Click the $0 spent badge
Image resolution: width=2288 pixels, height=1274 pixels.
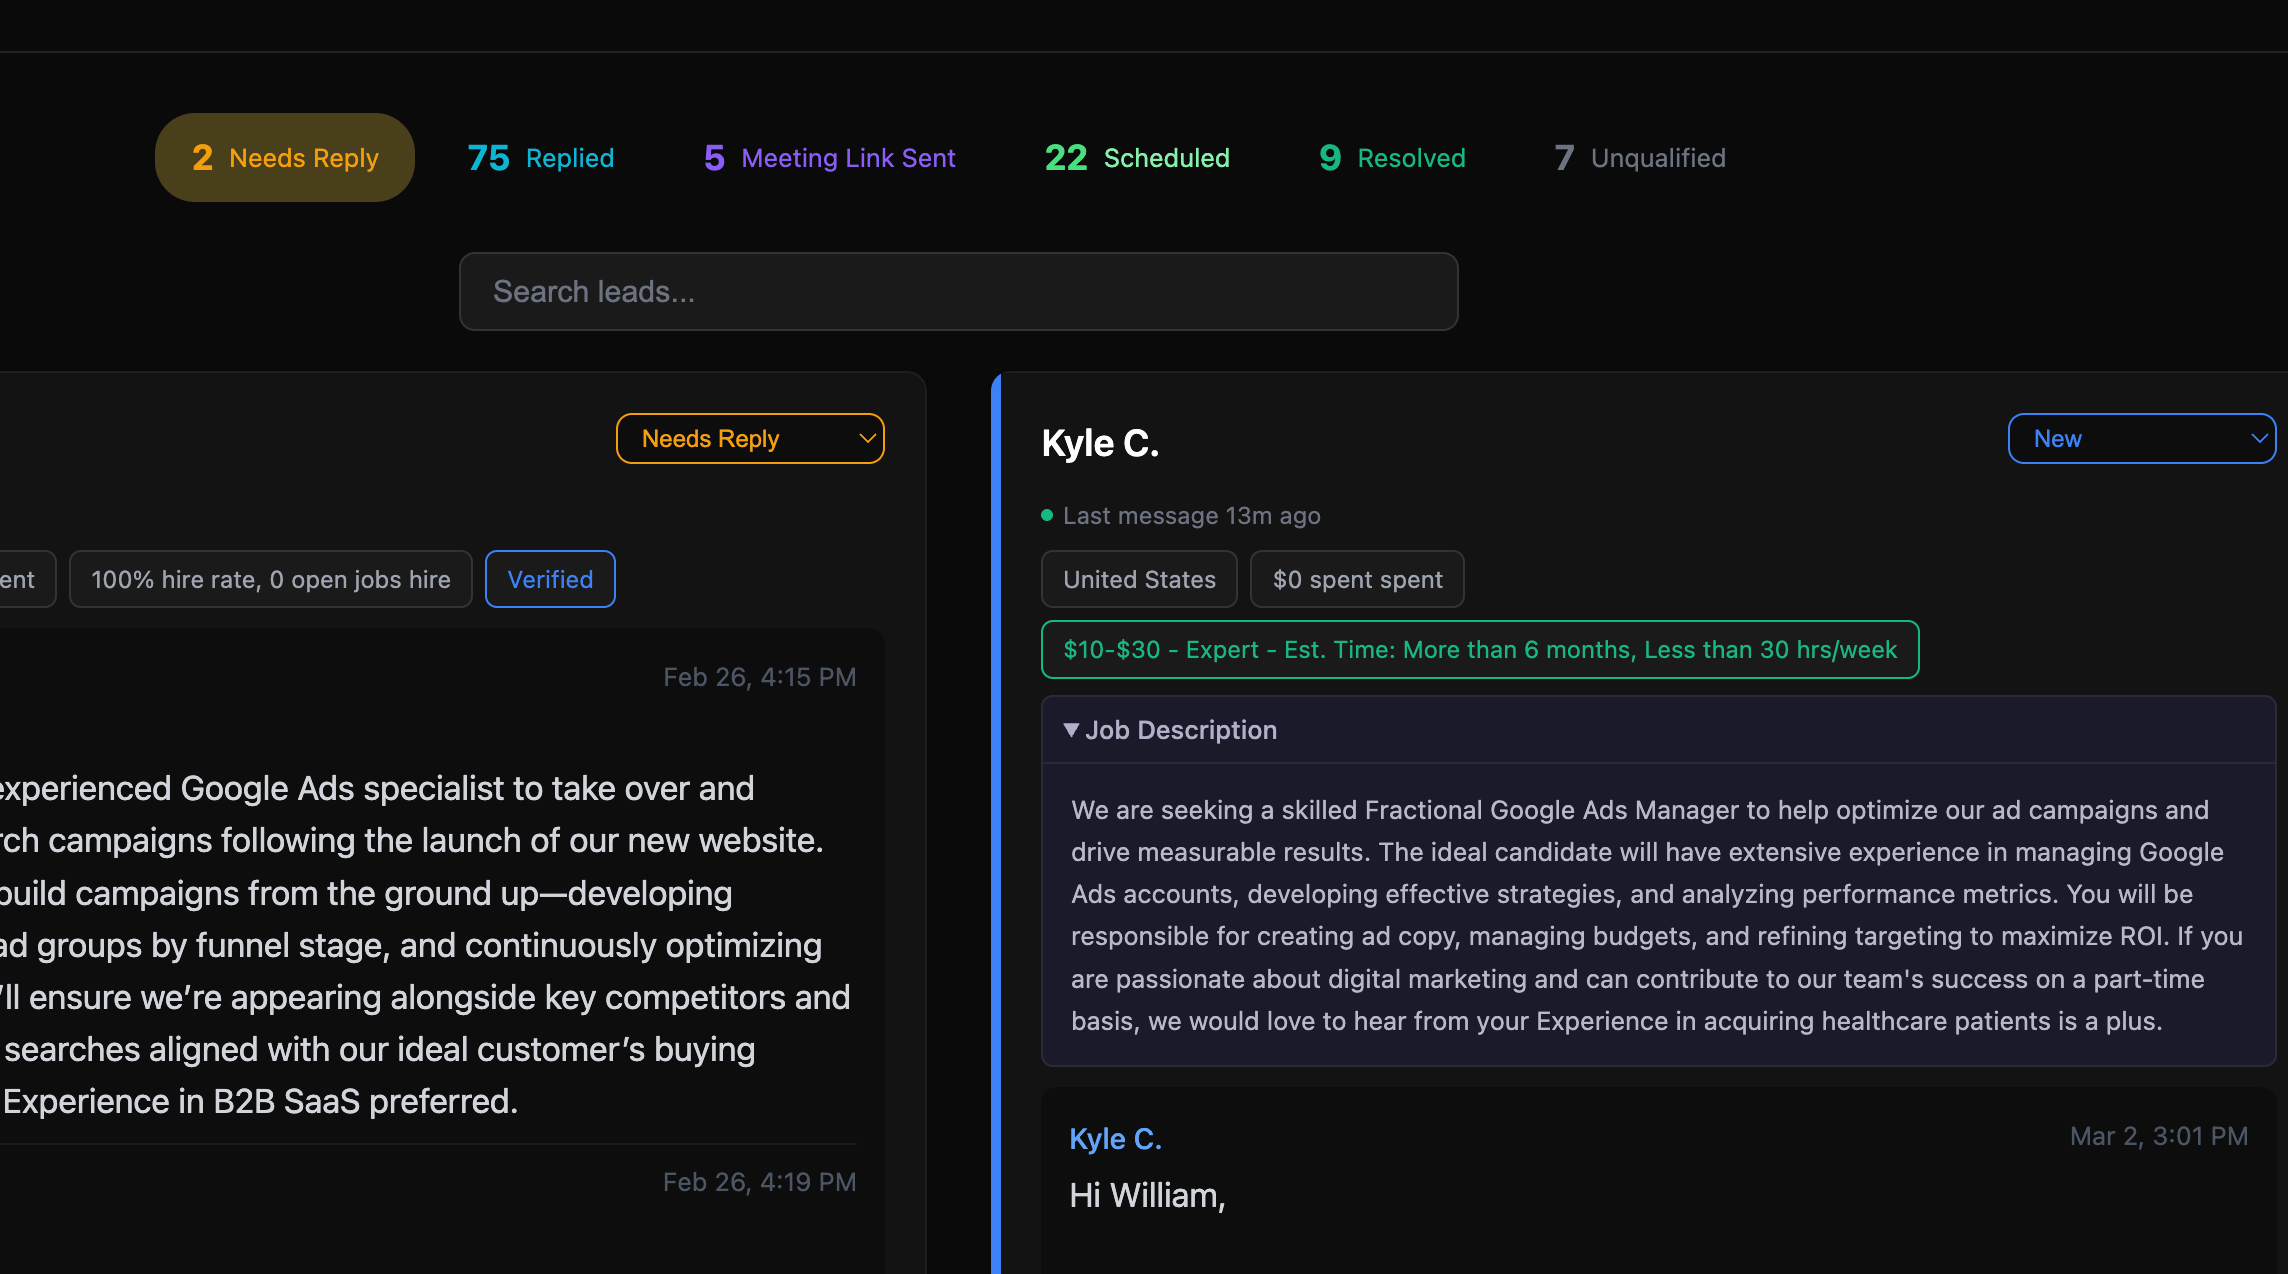coord(1357,579)
